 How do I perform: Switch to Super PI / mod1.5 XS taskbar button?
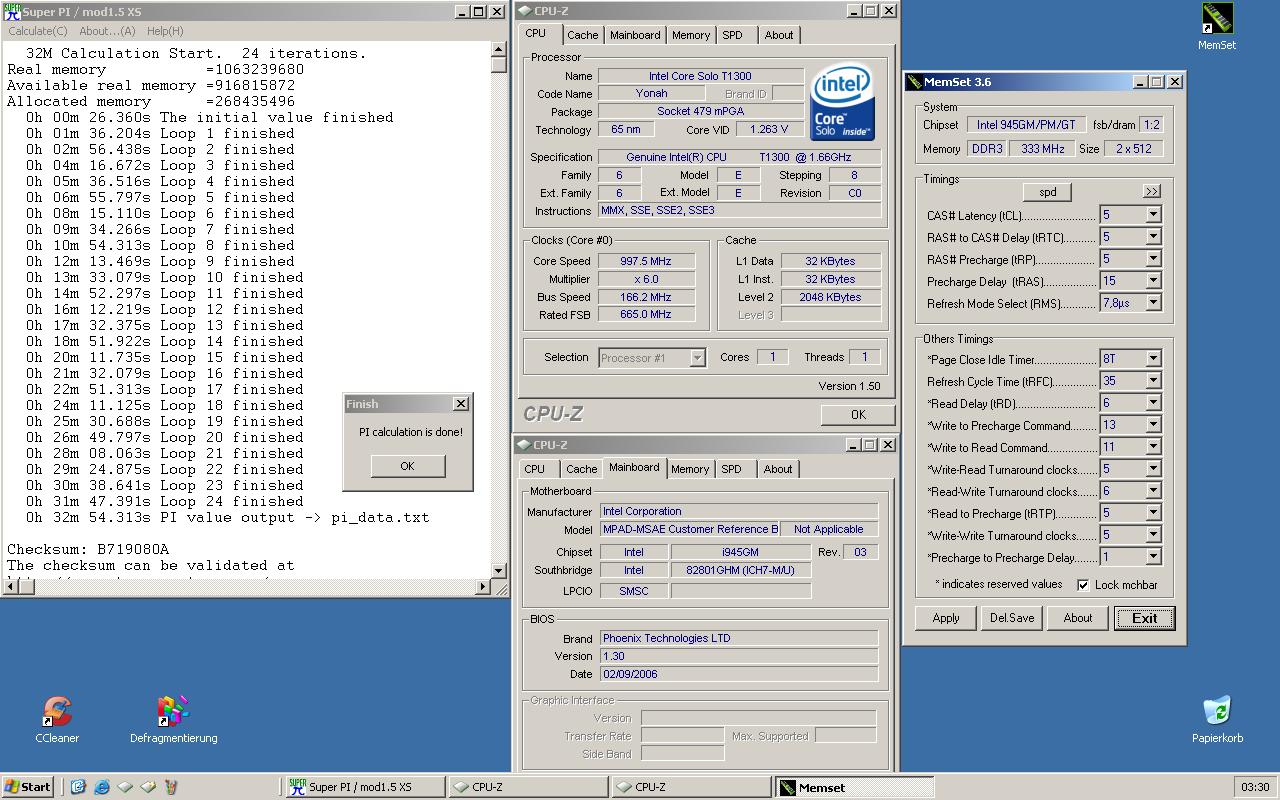364,787
